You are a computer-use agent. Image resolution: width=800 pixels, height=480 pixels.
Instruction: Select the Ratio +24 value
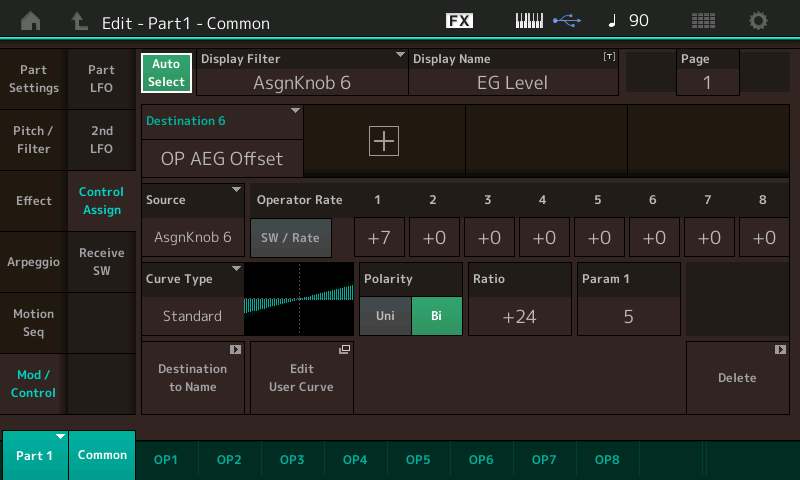click(519, 315)
